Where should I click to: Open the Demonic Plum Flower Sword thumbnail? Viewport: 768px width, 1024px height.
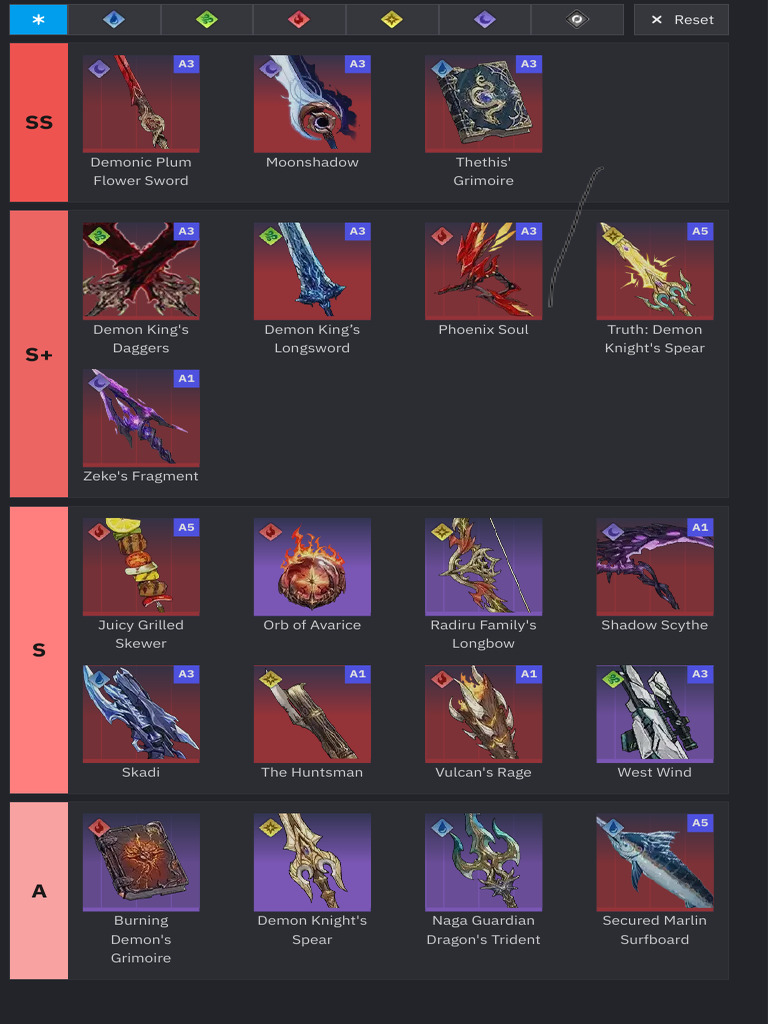point(141,104)
